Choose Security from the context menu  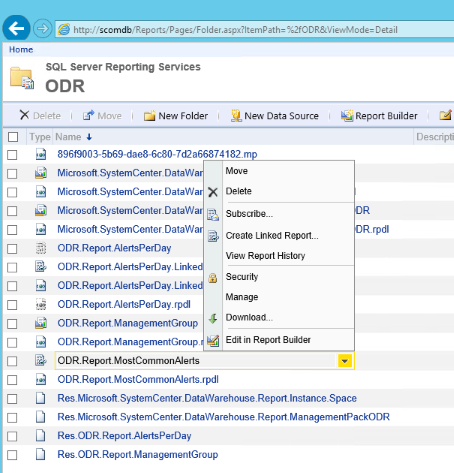coord(242,276)
